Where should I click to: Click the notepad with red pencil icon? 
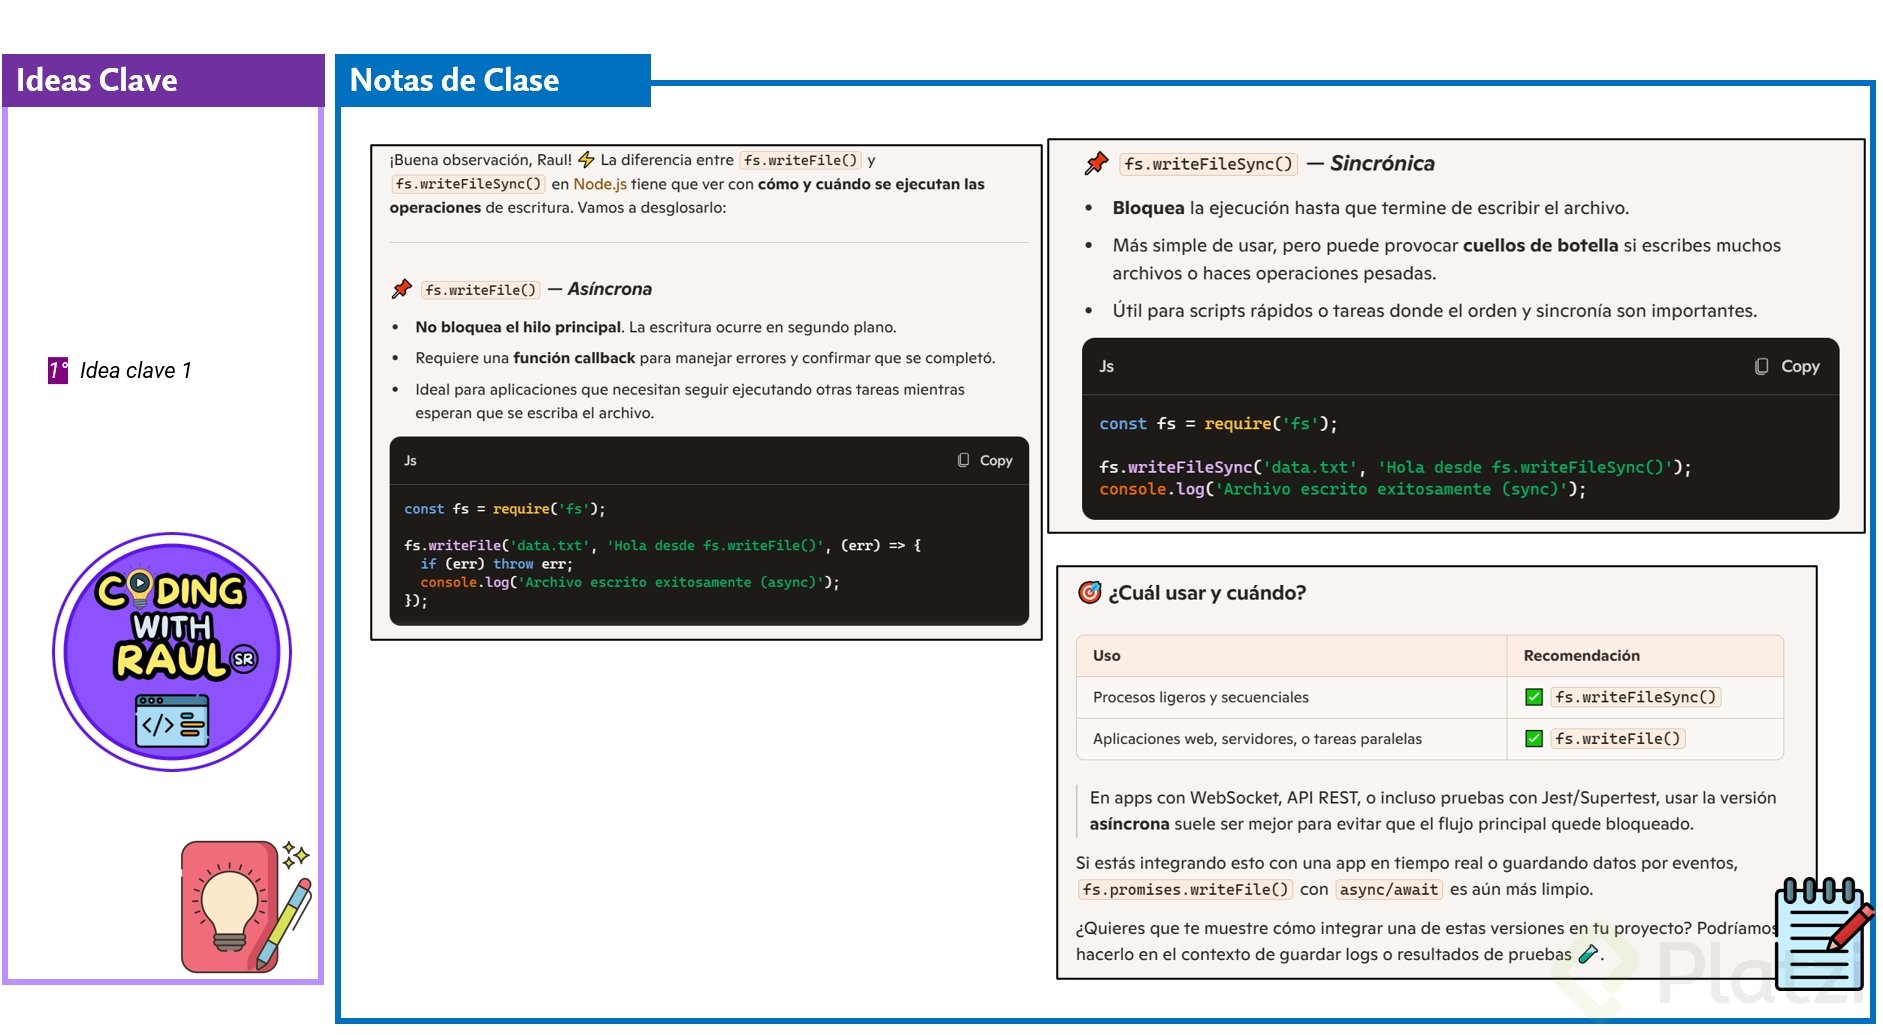[x=1823, y=933]
